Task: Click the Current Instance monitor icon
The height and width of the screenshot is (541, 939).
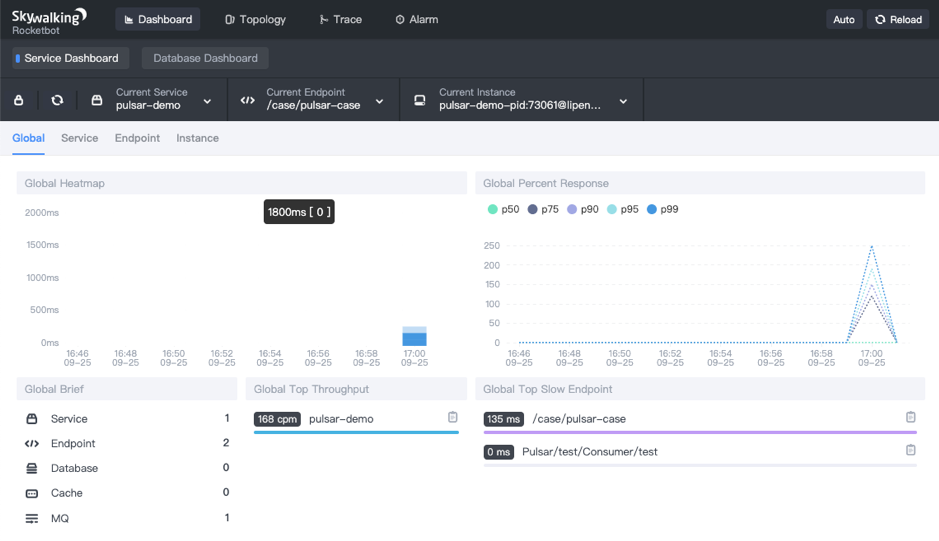Action: pyautogui.click(x=420, y=100)
